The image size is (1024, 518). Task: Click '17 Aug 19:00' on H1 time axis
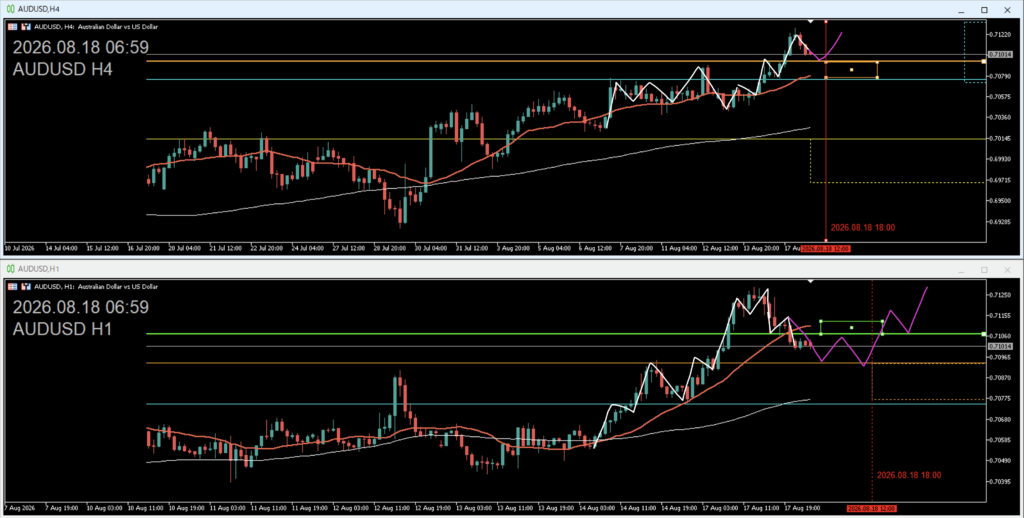coord(801,508)
